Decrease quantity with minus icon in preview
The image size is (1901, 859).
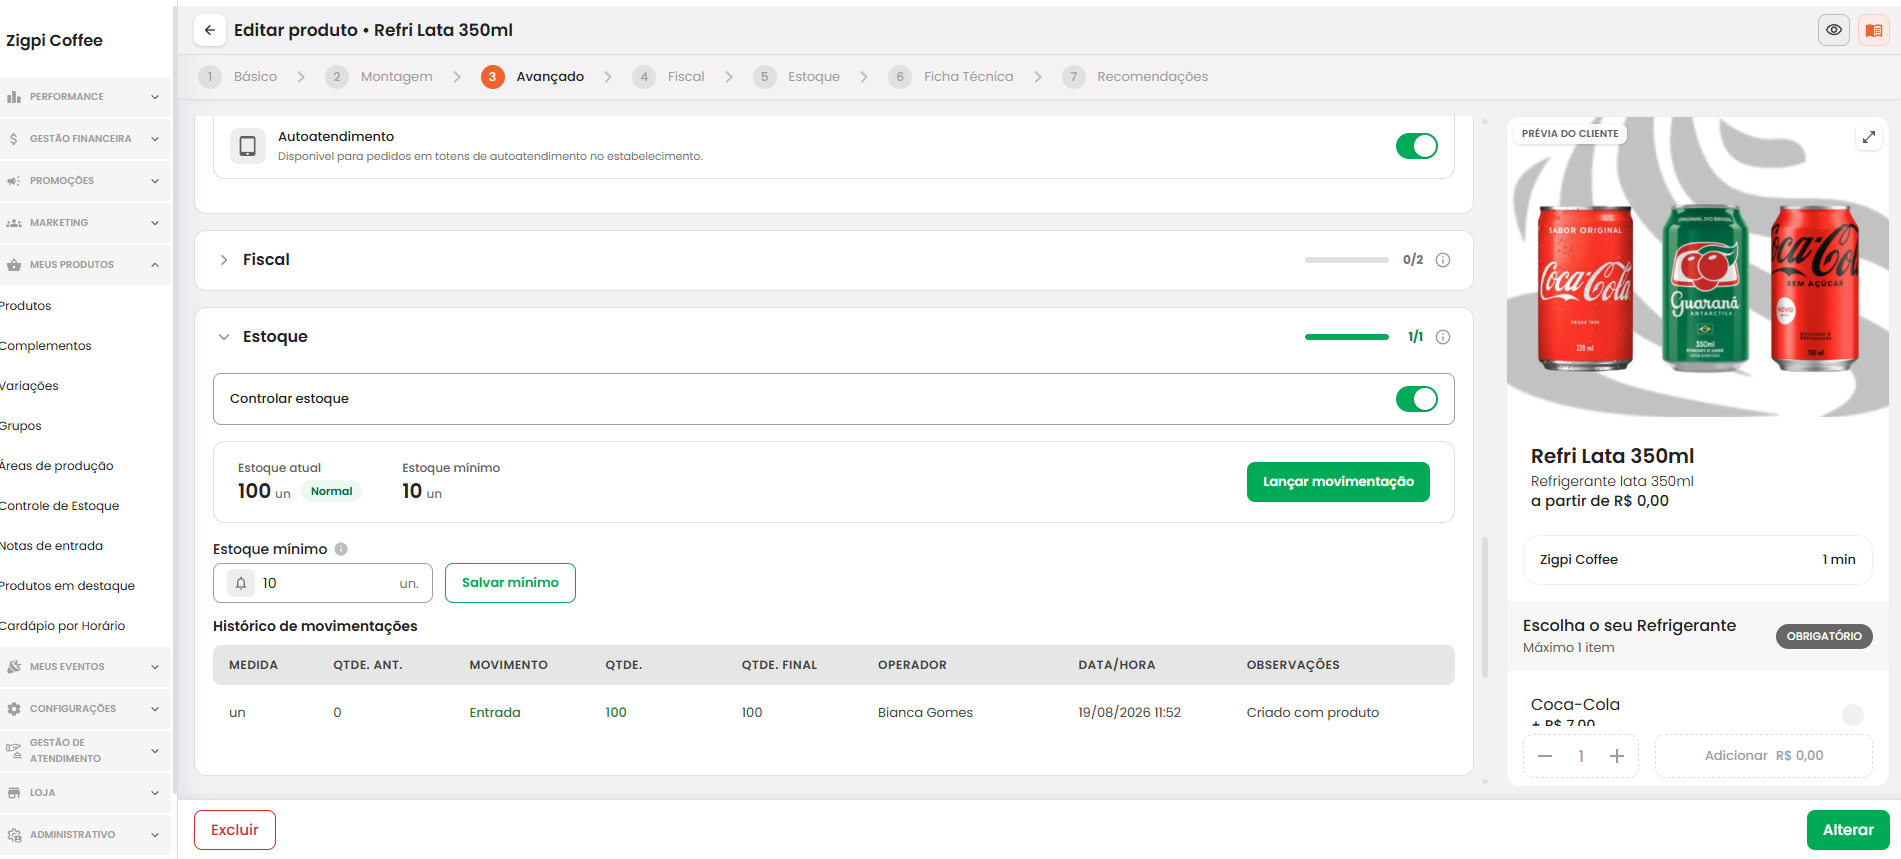pos(1545,756)
